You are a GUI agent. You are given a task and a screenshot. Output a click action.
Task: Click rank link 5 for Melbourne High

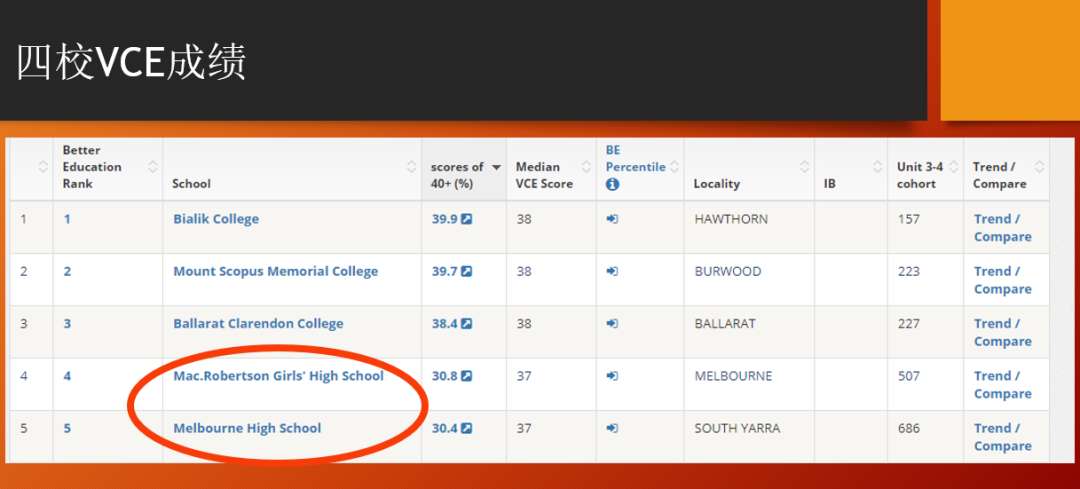pos(68,428)
